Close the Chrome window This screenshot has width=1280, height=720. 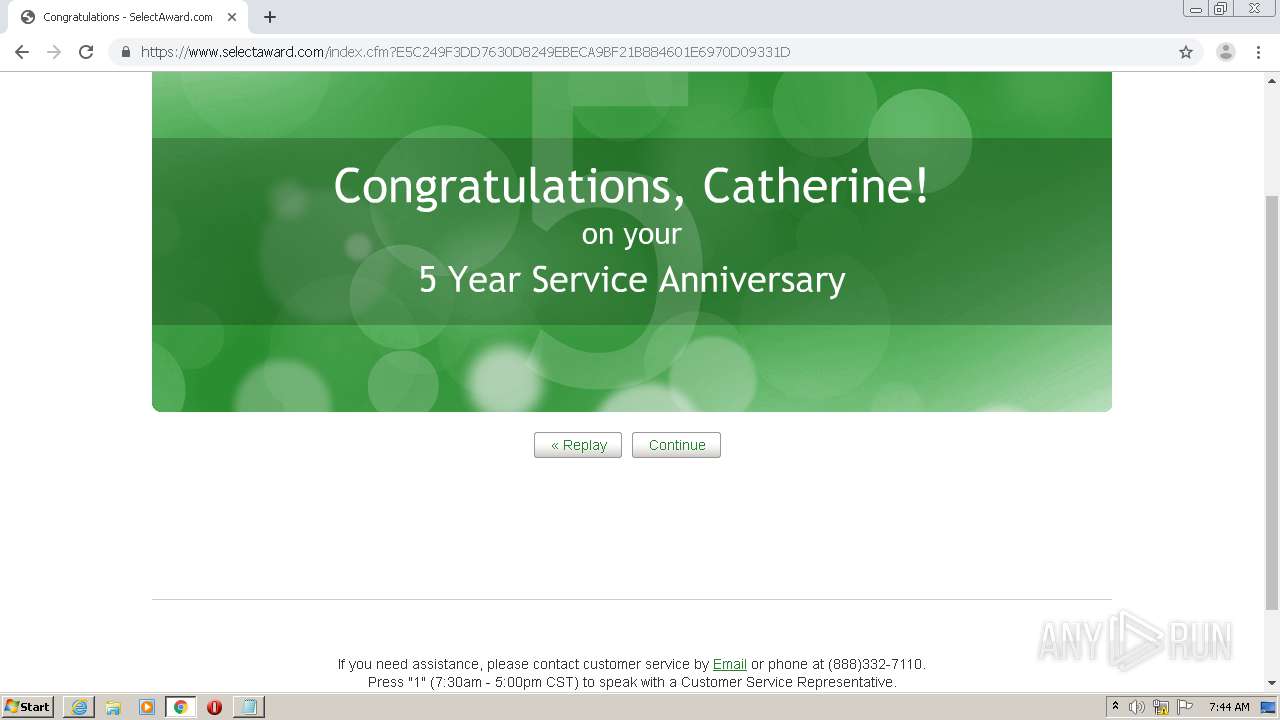pyautogui.click(x=1254, y=9)
